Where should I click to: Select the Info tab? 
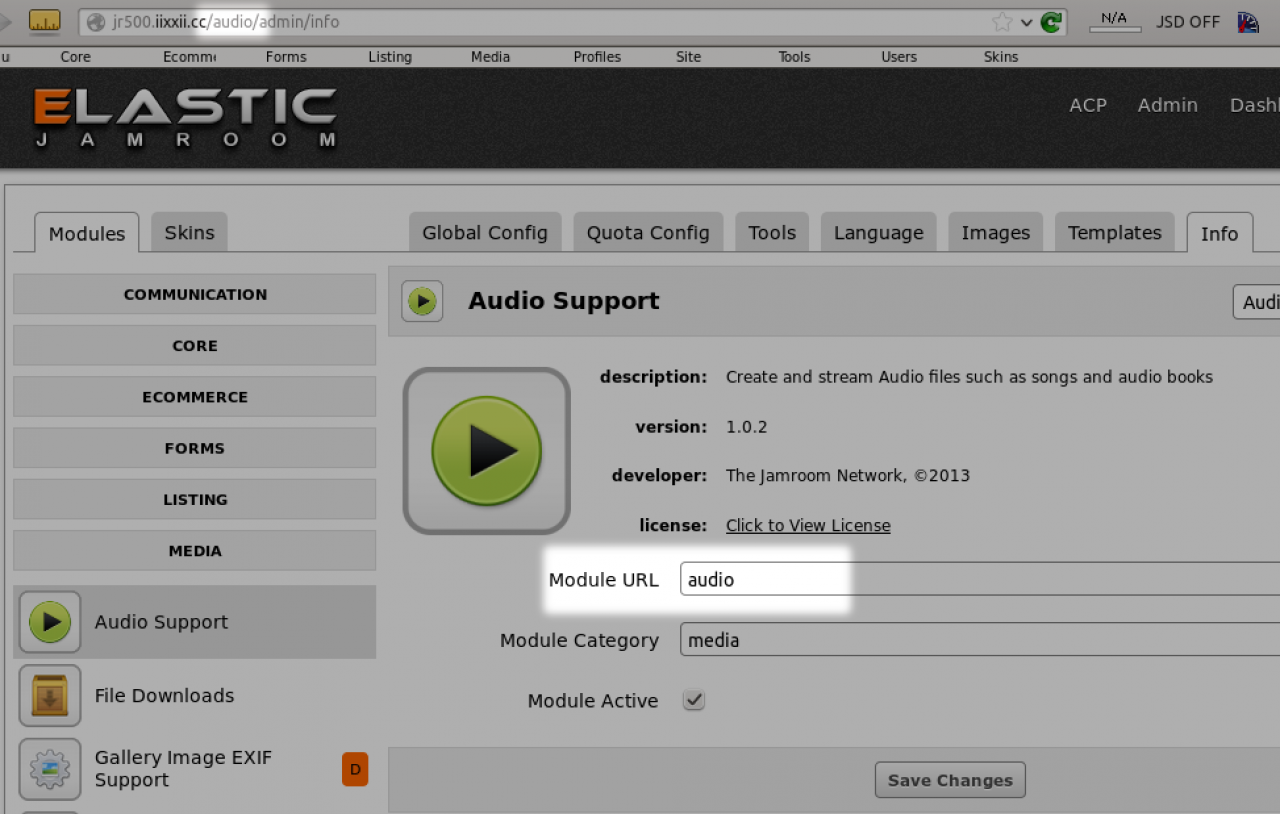click(x=1219, y=233)
